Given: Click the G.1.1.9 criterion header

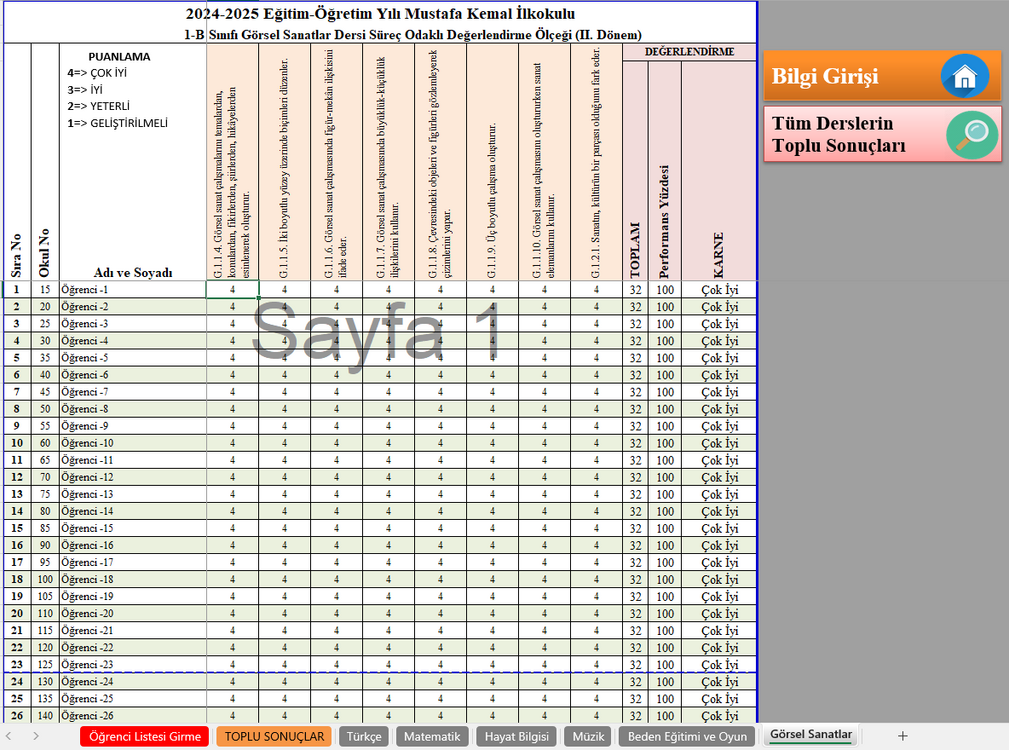Looking at the screenshot, I should click(x=492, y=162).
